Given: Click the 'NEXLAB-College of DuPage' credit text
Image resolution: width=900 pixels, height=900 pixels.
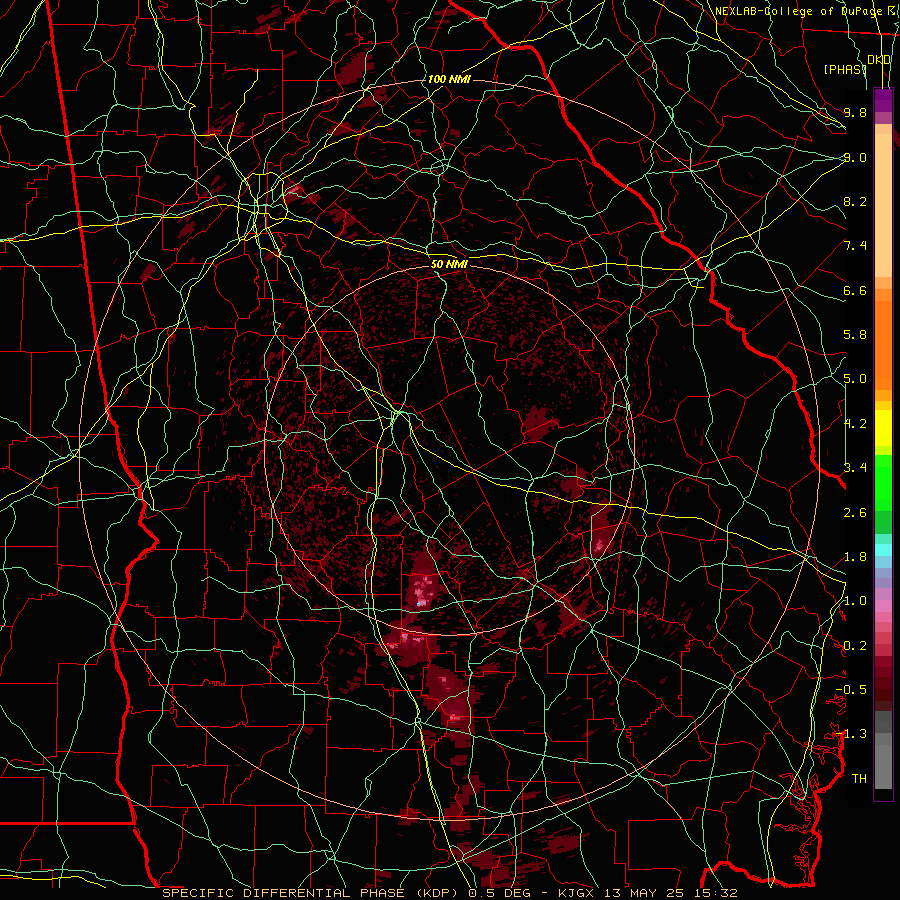Looking at the screenshot, I should [798, 11].
